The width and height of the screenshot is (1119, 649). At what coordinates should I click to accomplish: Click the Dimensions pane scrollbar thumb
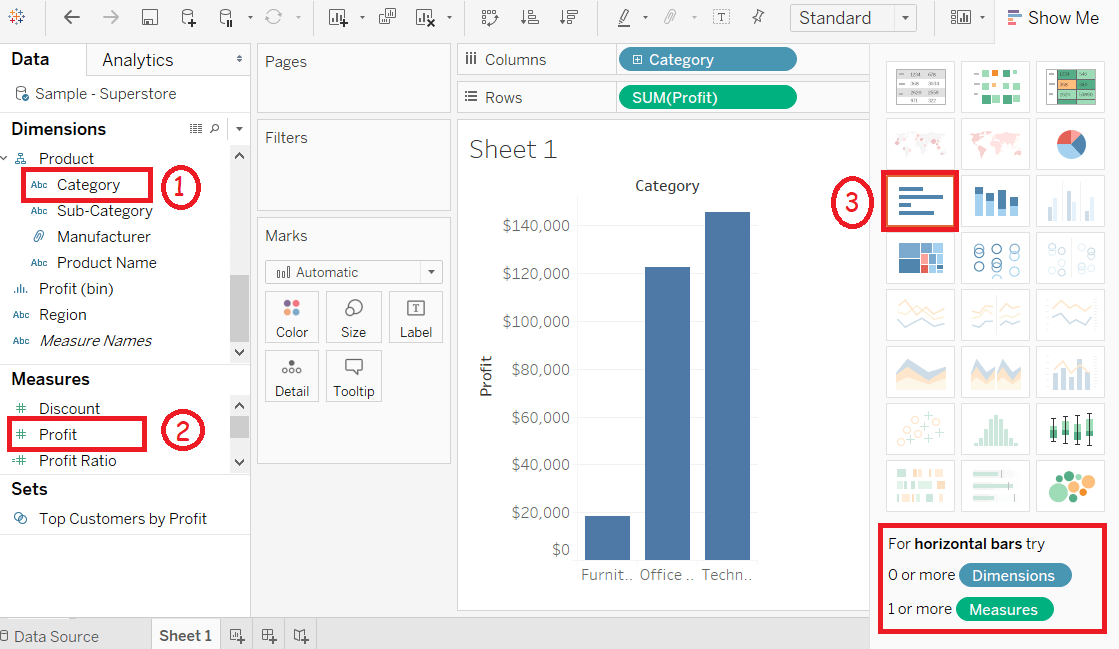click(x=239, y=308)
